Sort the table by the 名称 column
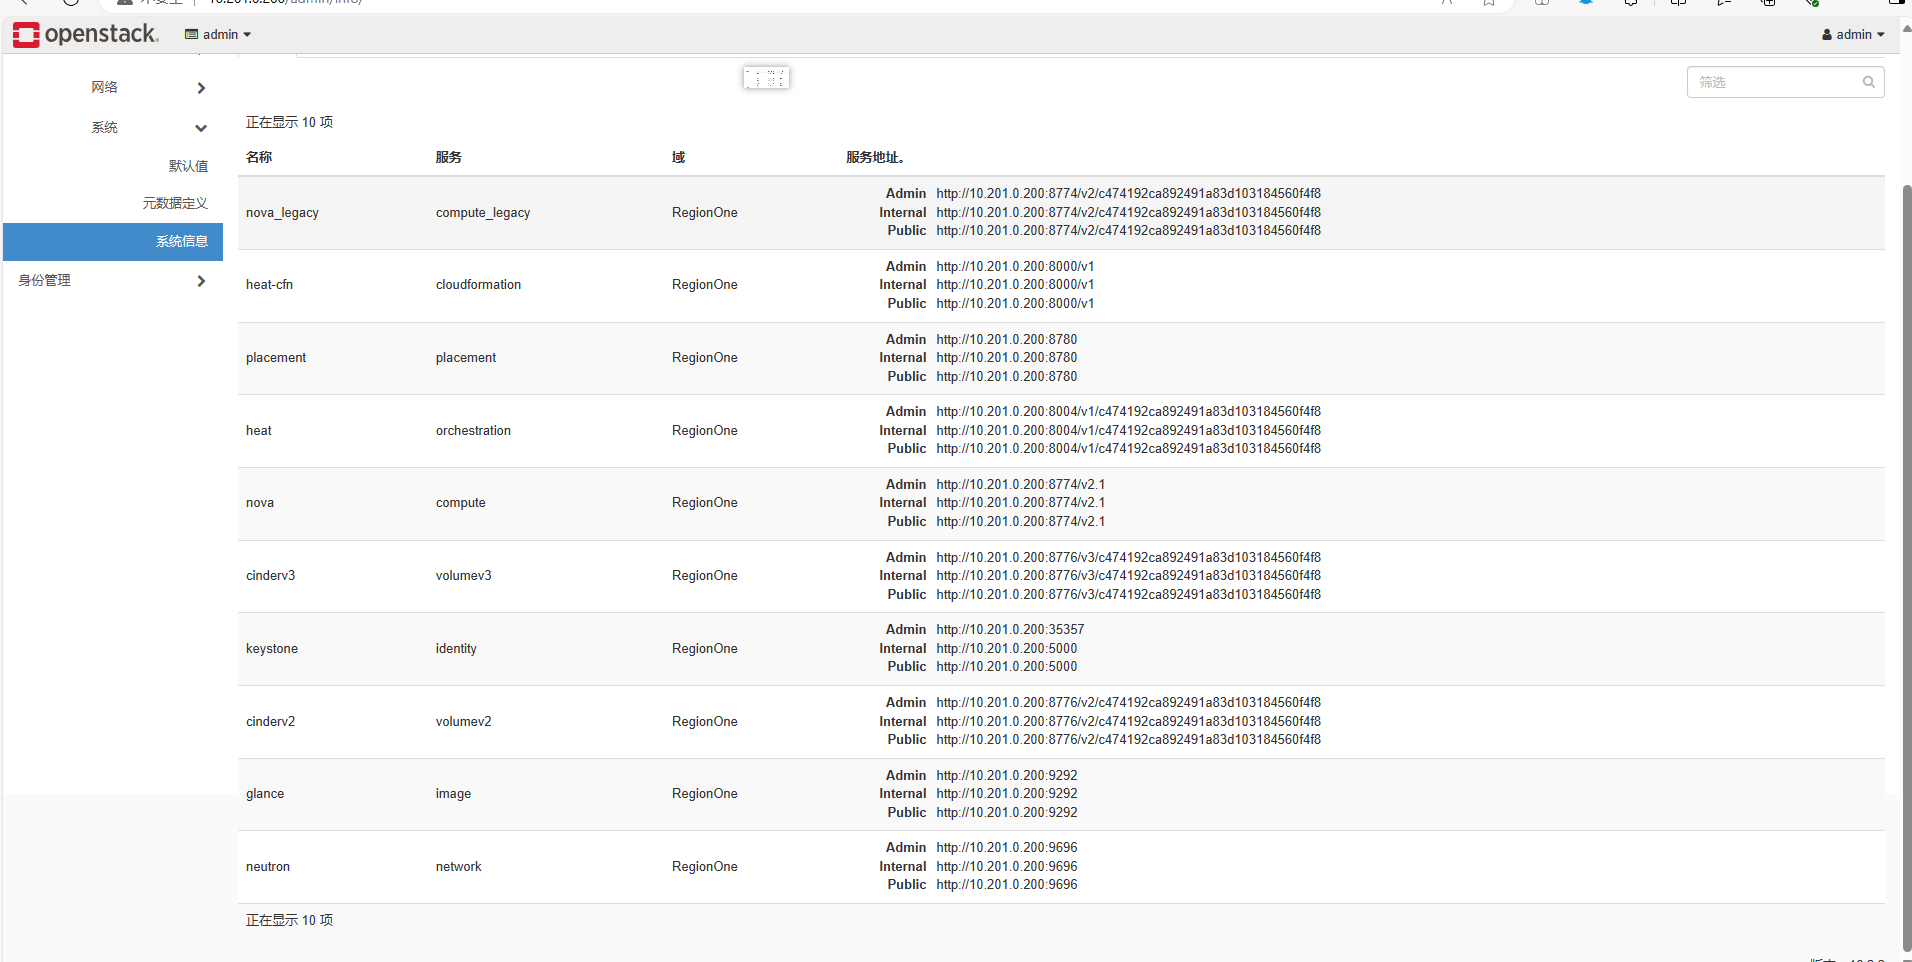1912x962 pixels. pyautogui.click(x=258, y=157)
